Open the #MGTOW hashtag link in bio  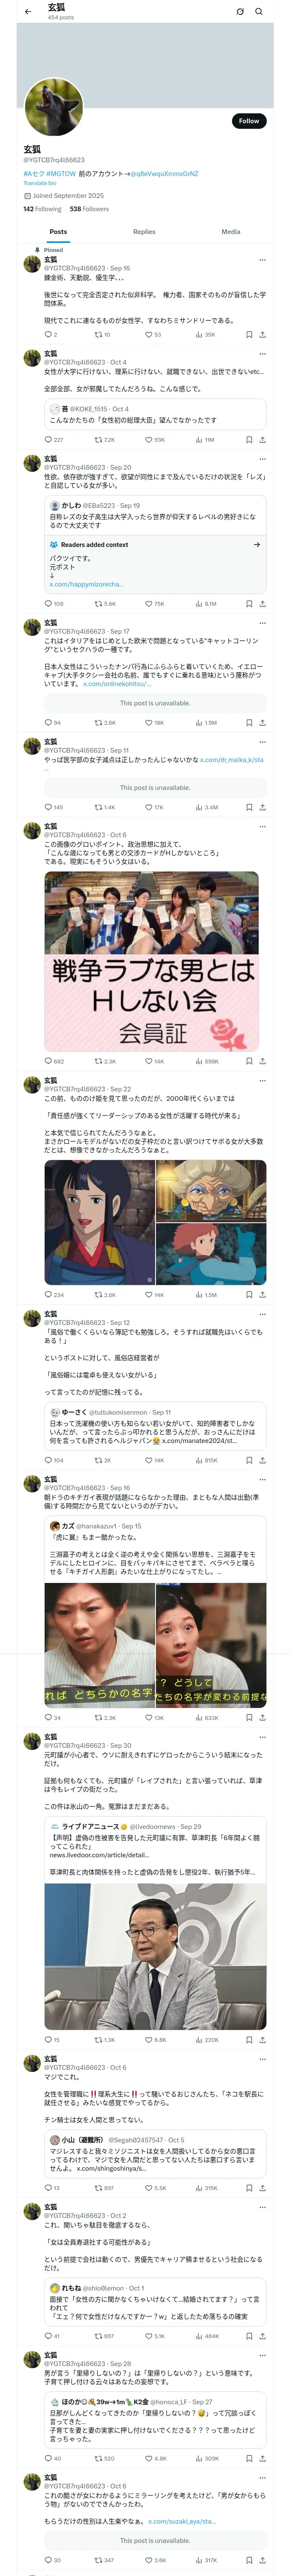(x=61, y=174)
